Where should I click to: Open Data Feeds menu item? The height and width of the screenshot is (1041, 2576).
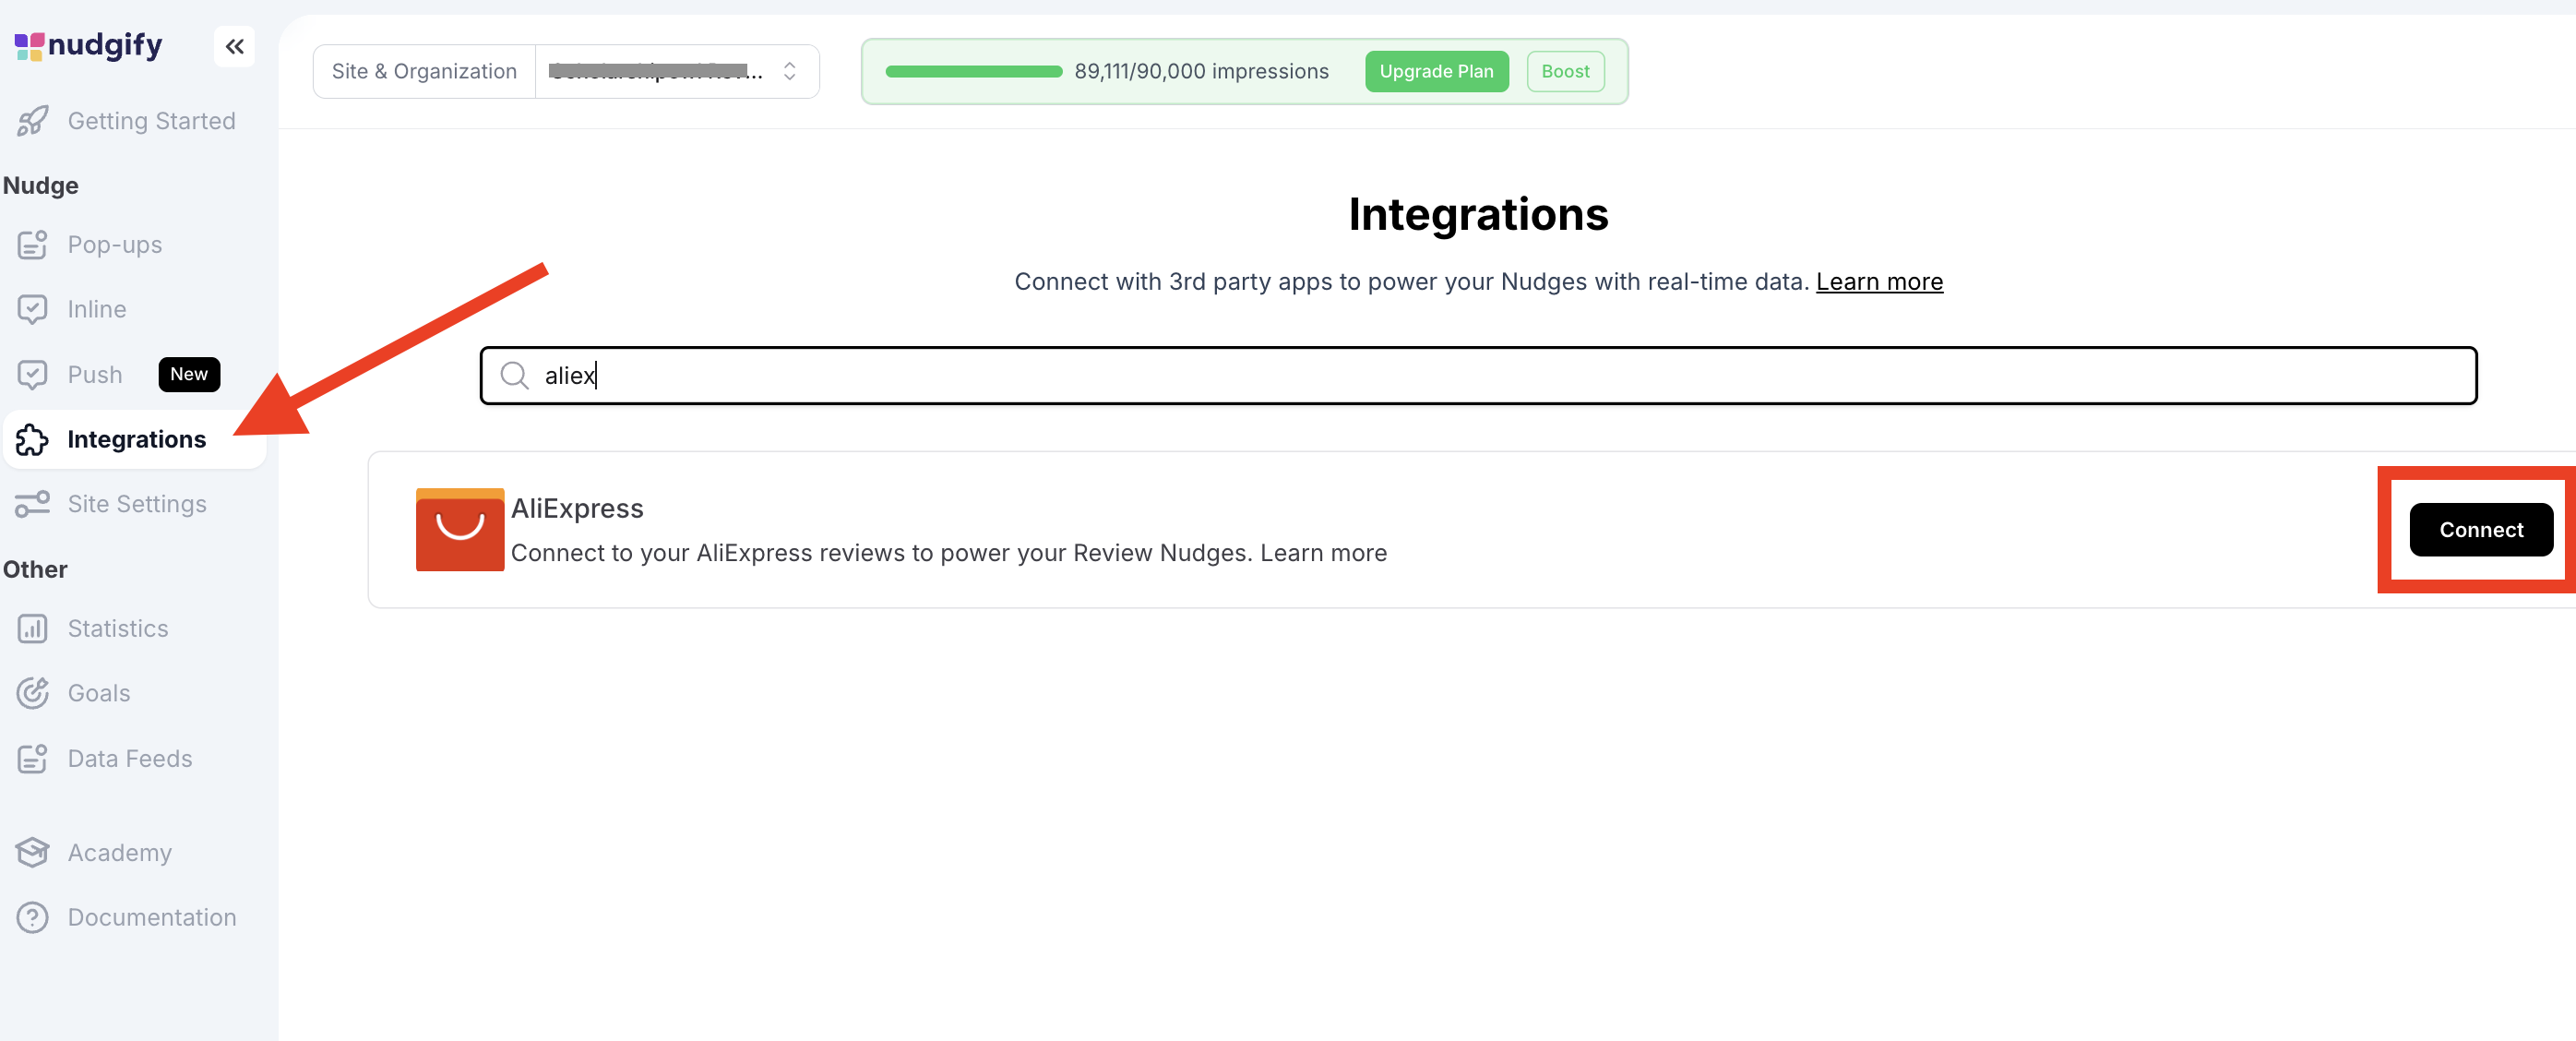coord(129,759)
